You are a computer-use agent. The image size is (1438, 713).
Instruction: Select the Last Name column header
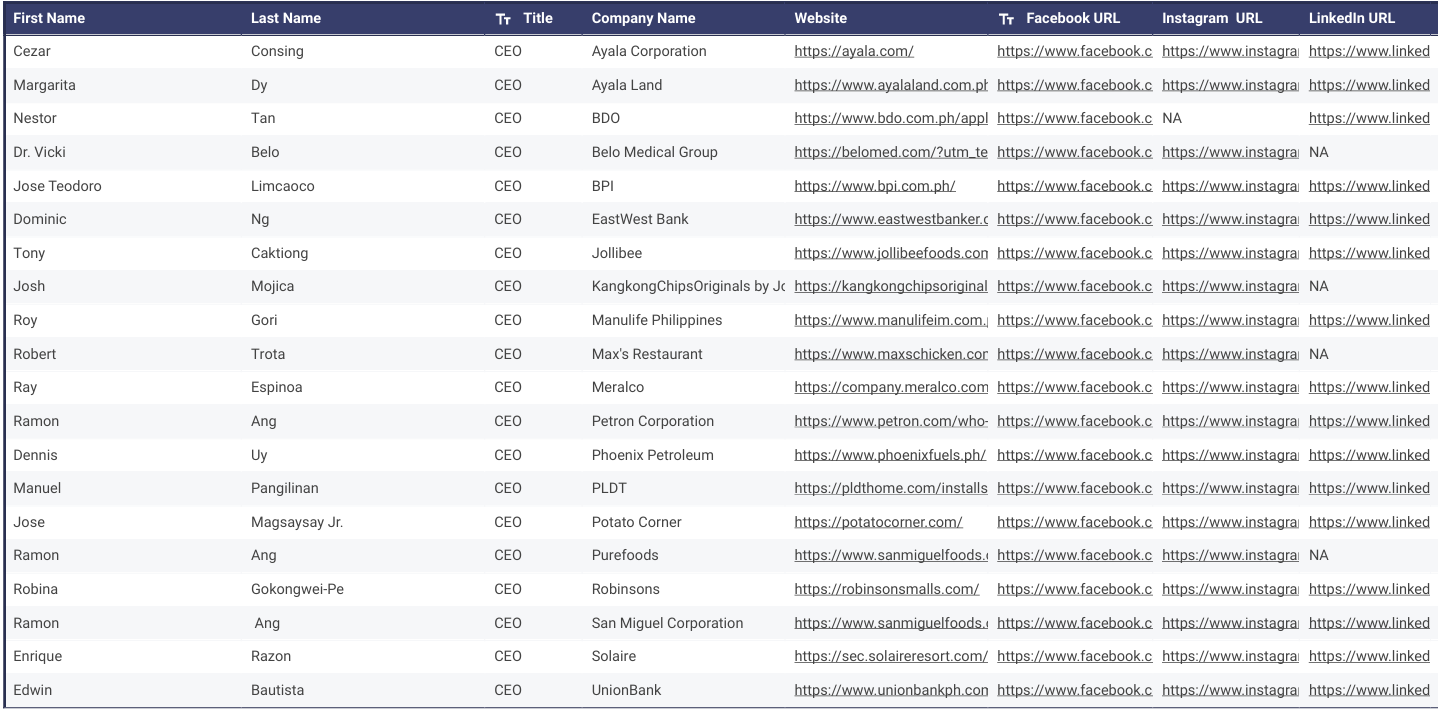(x=286, y=18)
